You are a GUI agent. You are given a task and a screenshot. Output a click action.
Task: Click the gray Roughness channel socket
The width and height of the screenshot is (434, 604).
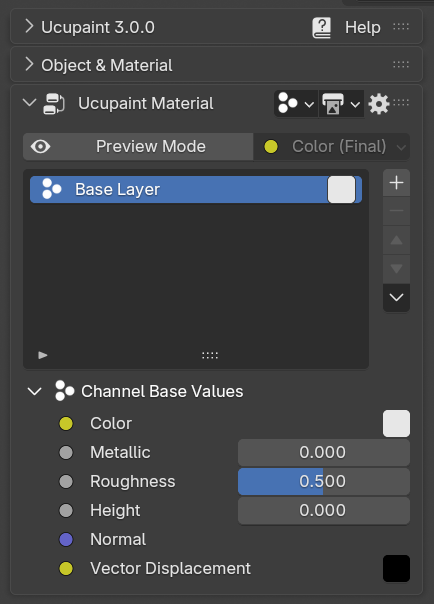[66, 482]
